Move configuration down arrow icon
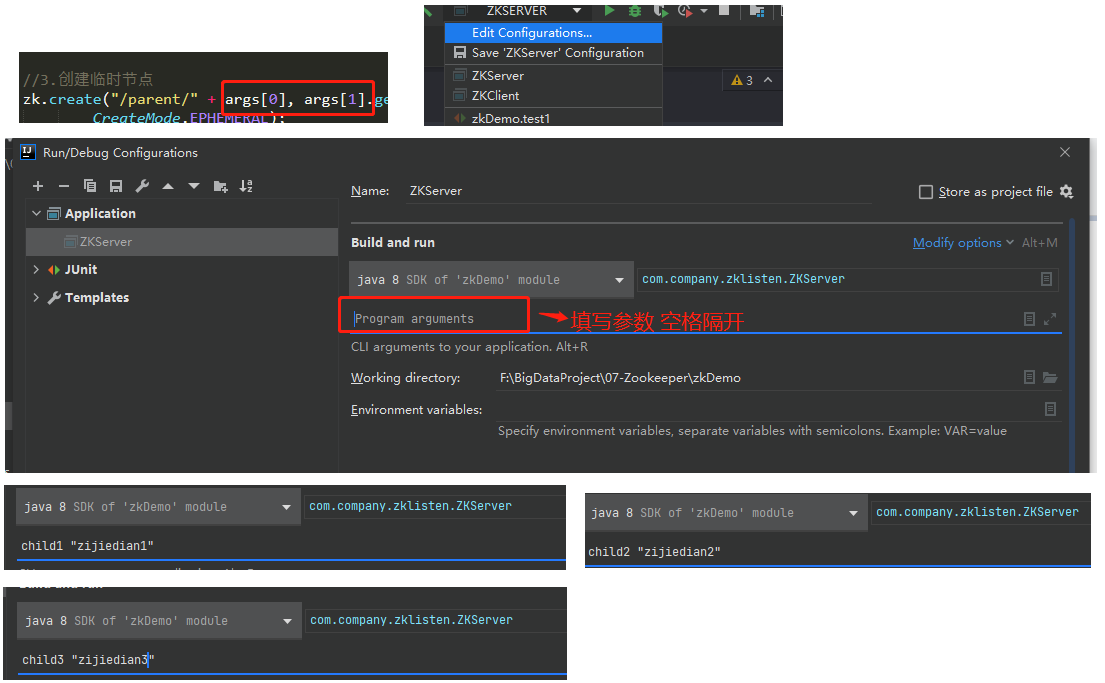The width and height of the screenshot is (1105, 683). 194,186
